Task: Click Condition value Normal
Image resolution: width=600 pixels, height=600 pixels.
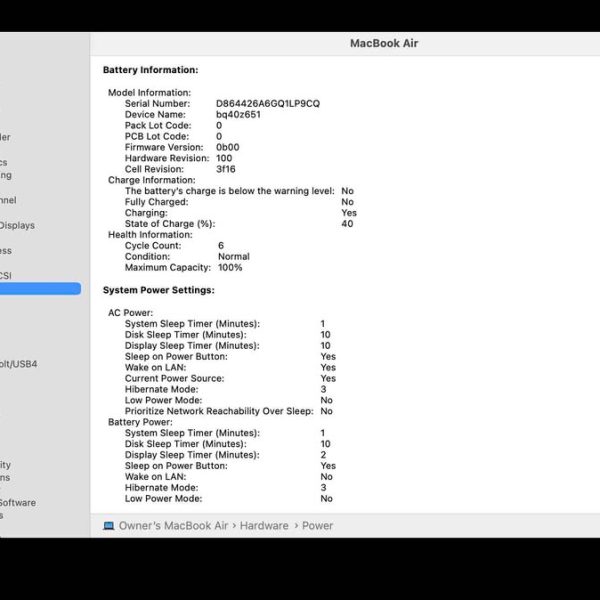Action: (234, 256)
